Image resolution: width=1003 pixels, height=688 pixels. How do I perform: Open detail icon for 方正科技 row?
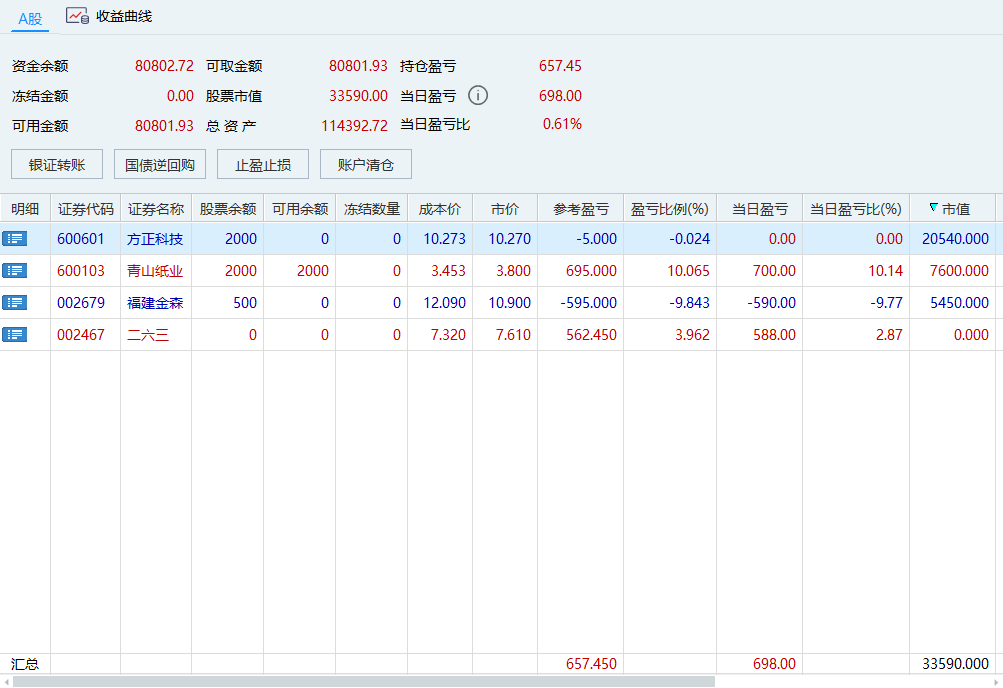[14, 238]
